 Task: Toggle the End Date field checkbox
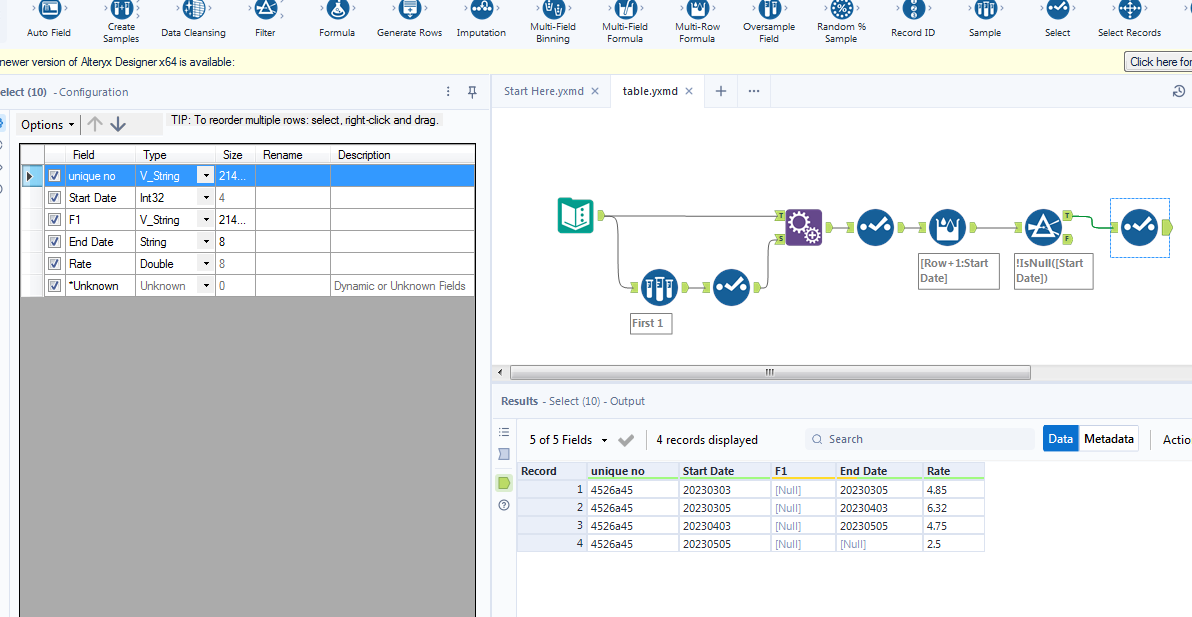tap(55, 242)
